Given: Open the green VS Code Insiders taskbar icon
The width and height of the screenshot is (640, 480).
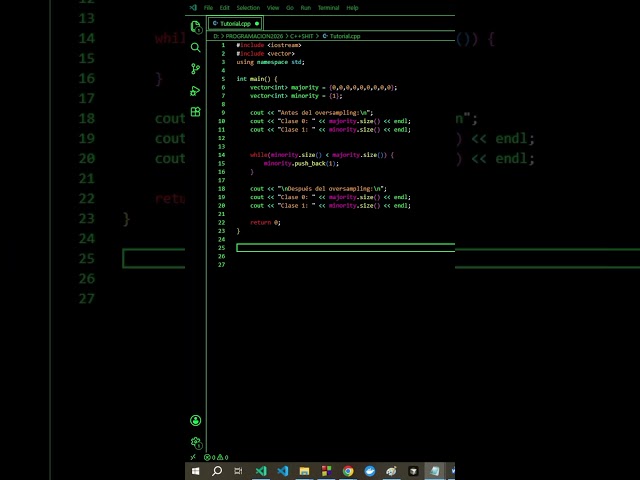Looking at the screenshot, I should coord(261,471).
